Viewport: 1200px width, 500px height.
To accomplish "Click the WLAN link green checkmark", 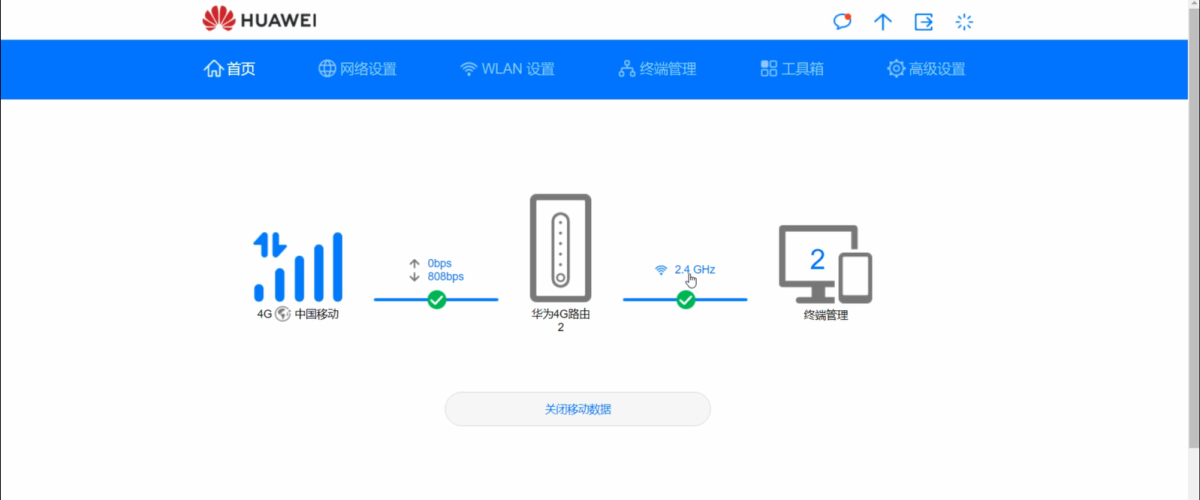I will click(x=686, y=299).
